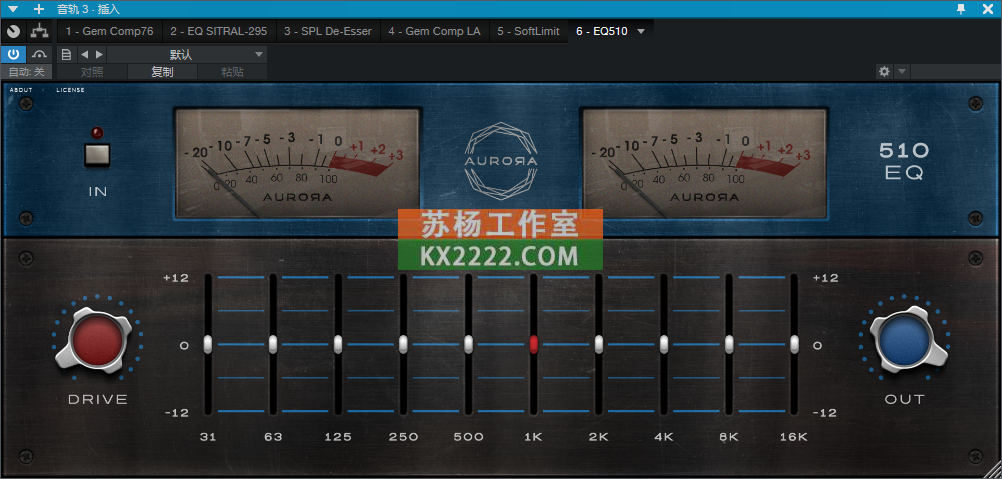Switch to the 3 - SPL De-Esser tab
Image resolution: width=1002 pixels, height=479 pixels.
pos(328,31)
